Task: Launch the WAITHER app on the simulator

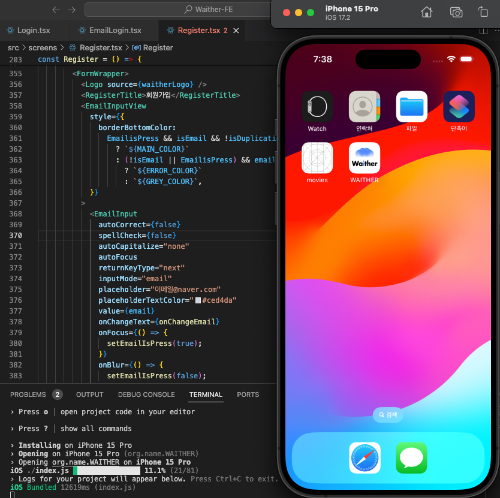Action: click(364, 158)
